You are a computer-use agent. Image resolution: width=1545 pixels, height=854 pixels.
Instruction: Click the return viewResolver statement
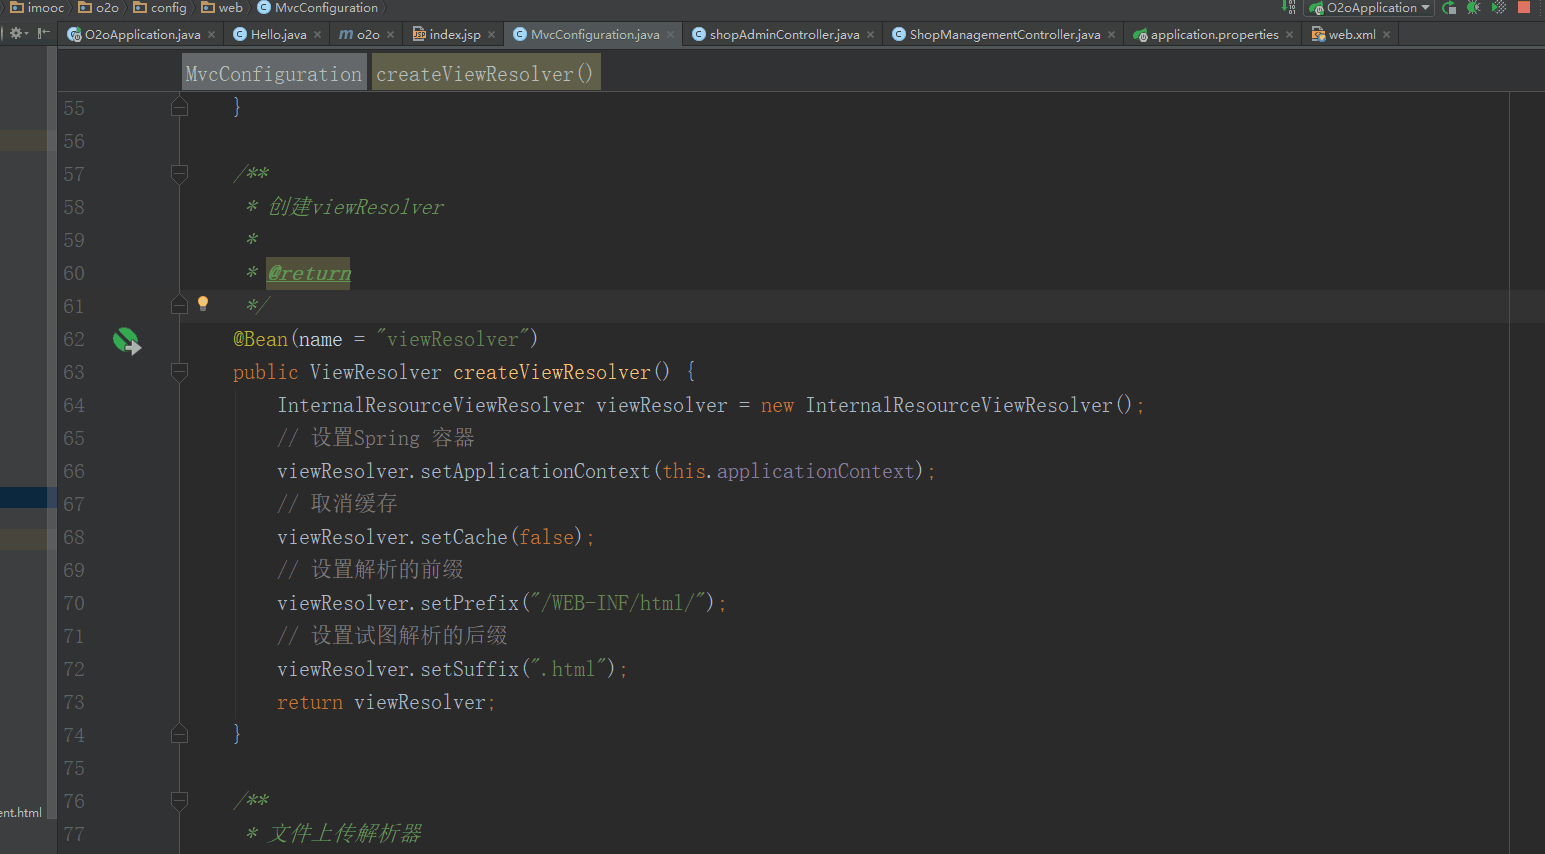(386, 702)
